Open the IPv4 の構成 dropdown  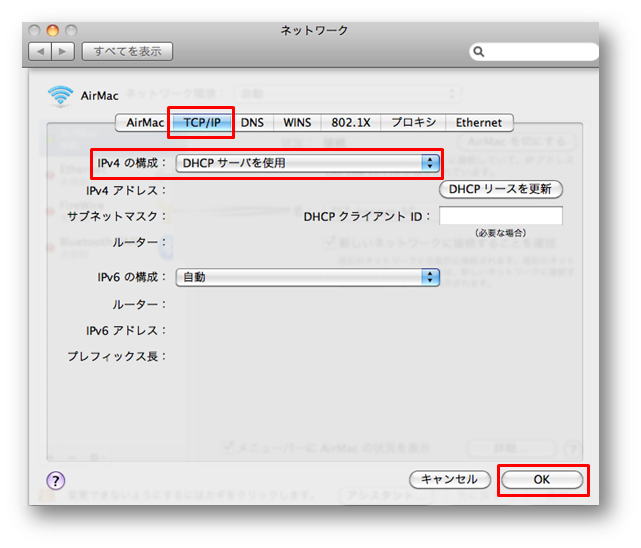(x=308, y=163)
